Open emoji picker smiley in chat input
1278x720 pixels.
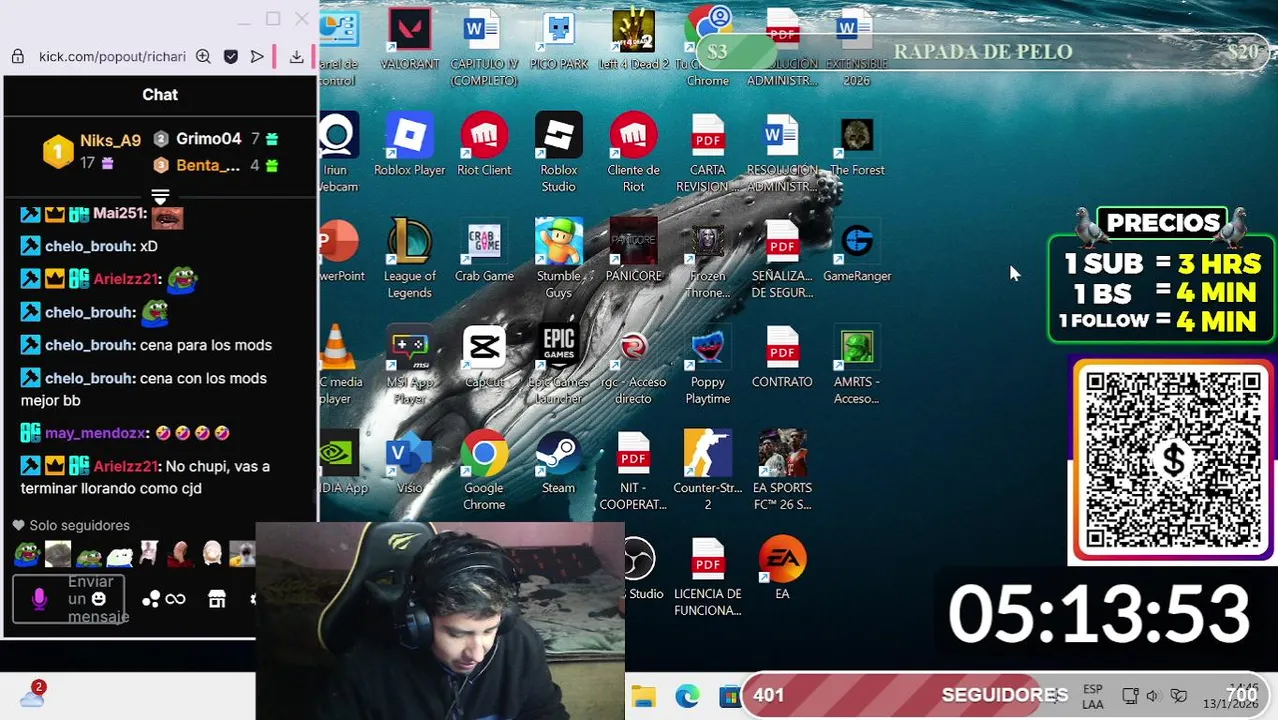pos(98,599)
